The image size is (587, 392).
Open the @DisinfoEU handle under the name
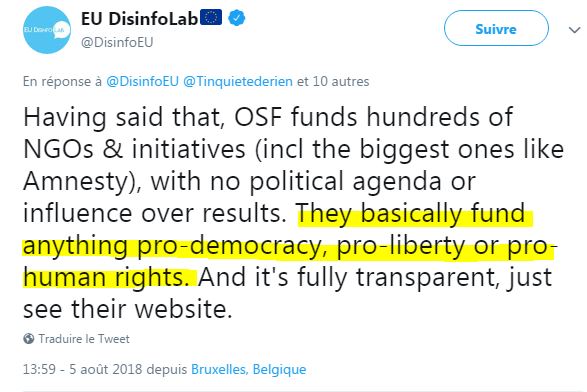117,42
